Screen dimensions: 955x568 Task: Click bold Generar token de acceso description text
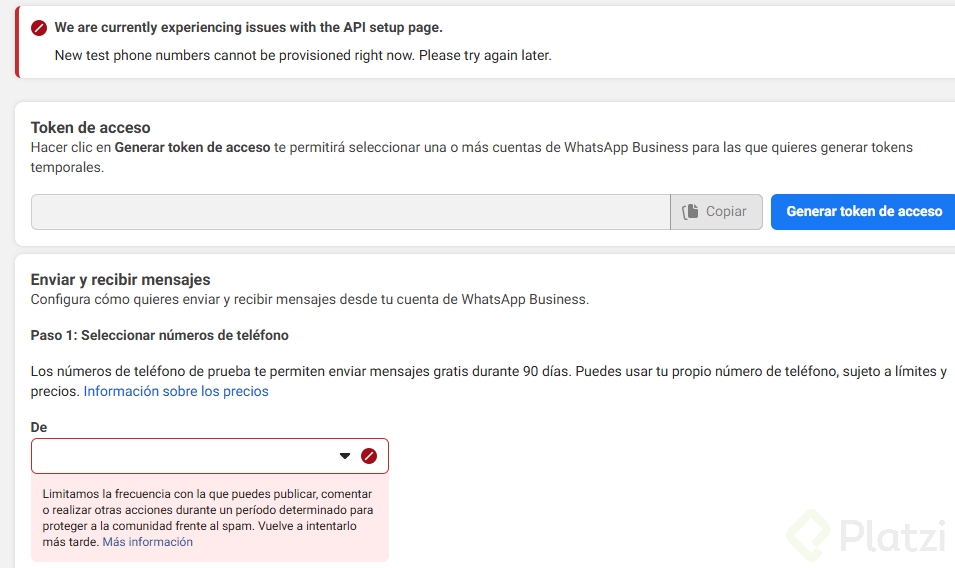pos(192,147)
